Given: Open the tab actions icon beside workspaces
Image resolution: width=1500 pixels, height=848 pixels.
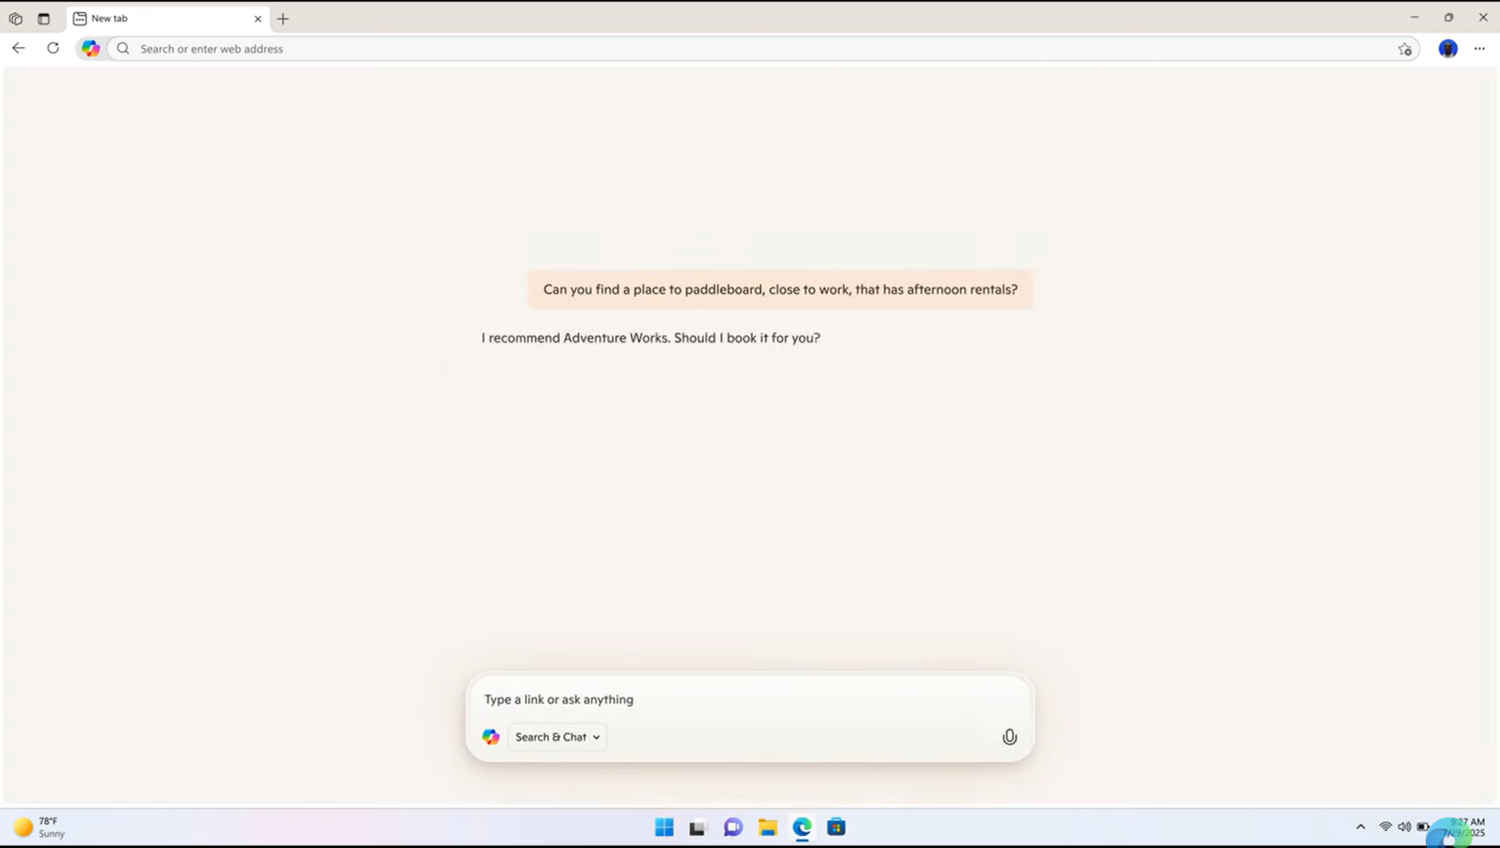Looking at the screenshot, I should click(43, 18).
